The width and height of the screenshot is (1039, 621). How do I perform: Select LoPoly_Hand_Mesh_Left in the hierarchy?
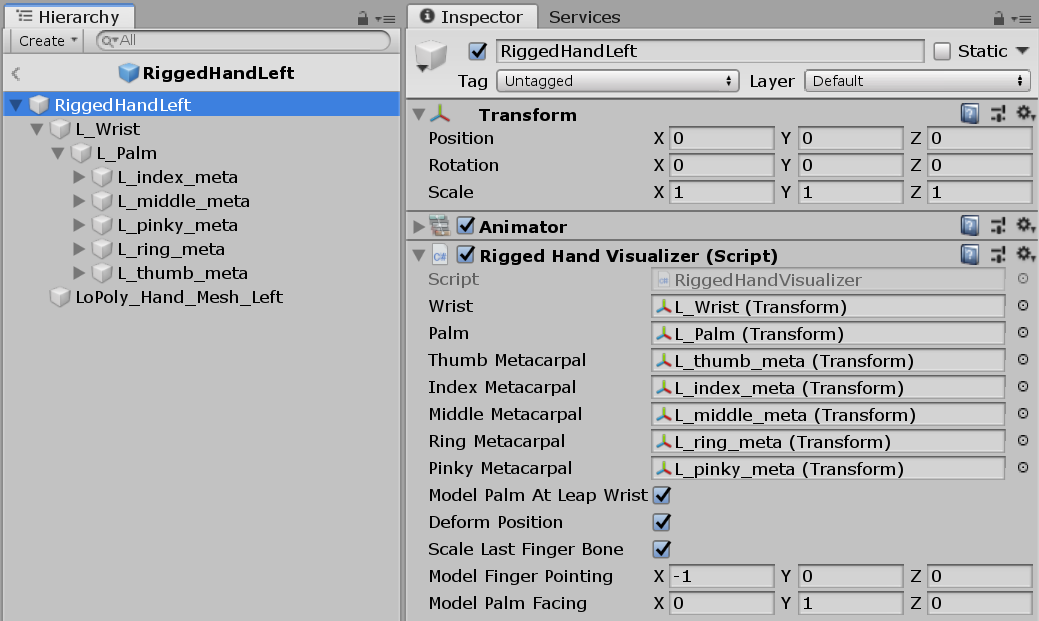tap(178, 297)
